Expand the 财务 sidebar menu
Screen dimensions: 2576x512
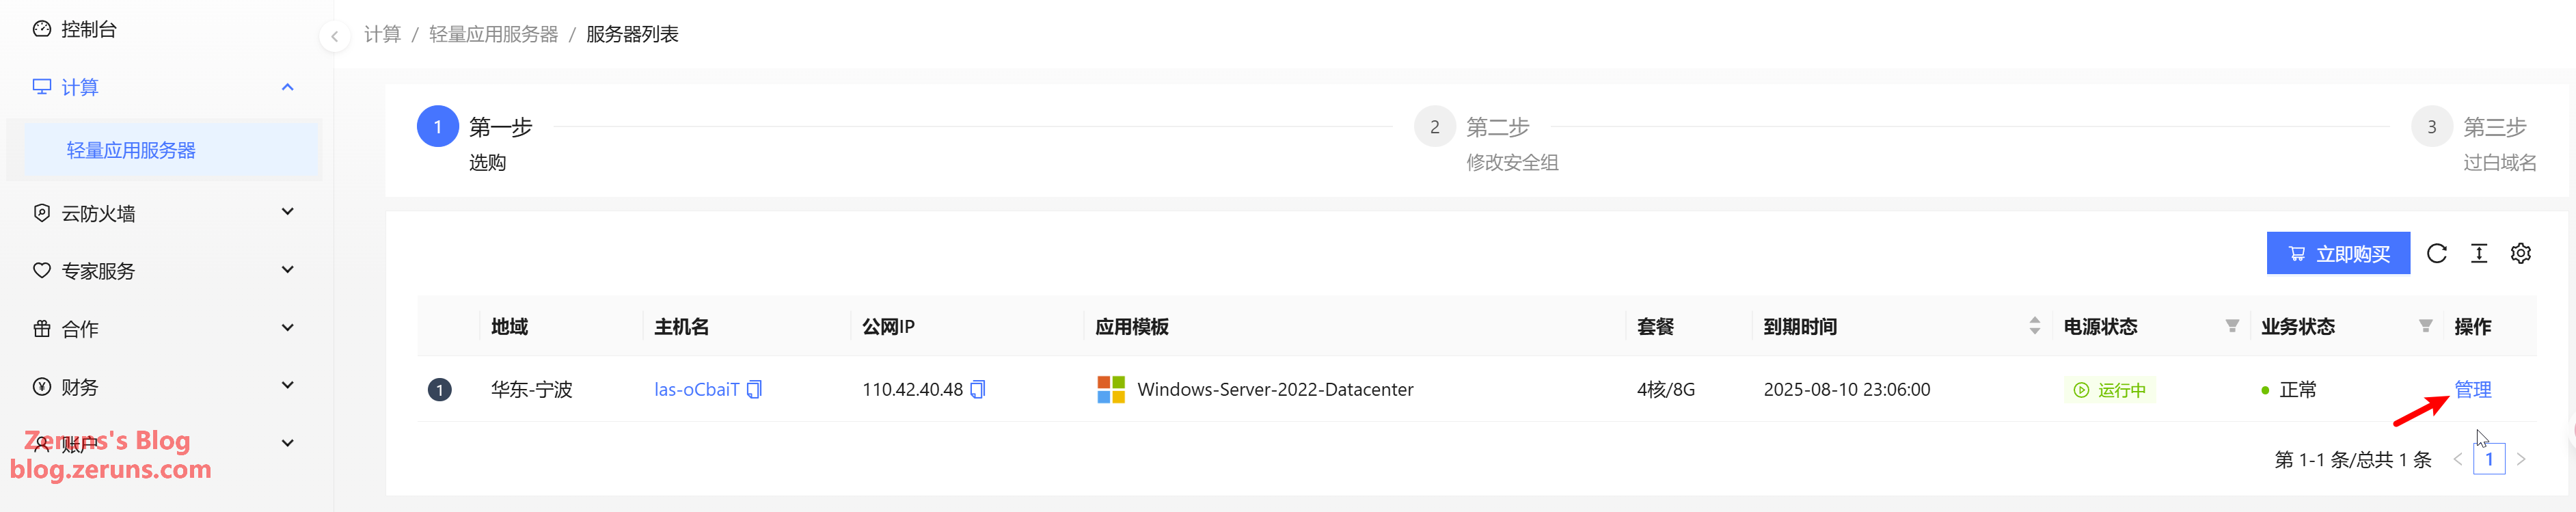click(x=288, y=386)
